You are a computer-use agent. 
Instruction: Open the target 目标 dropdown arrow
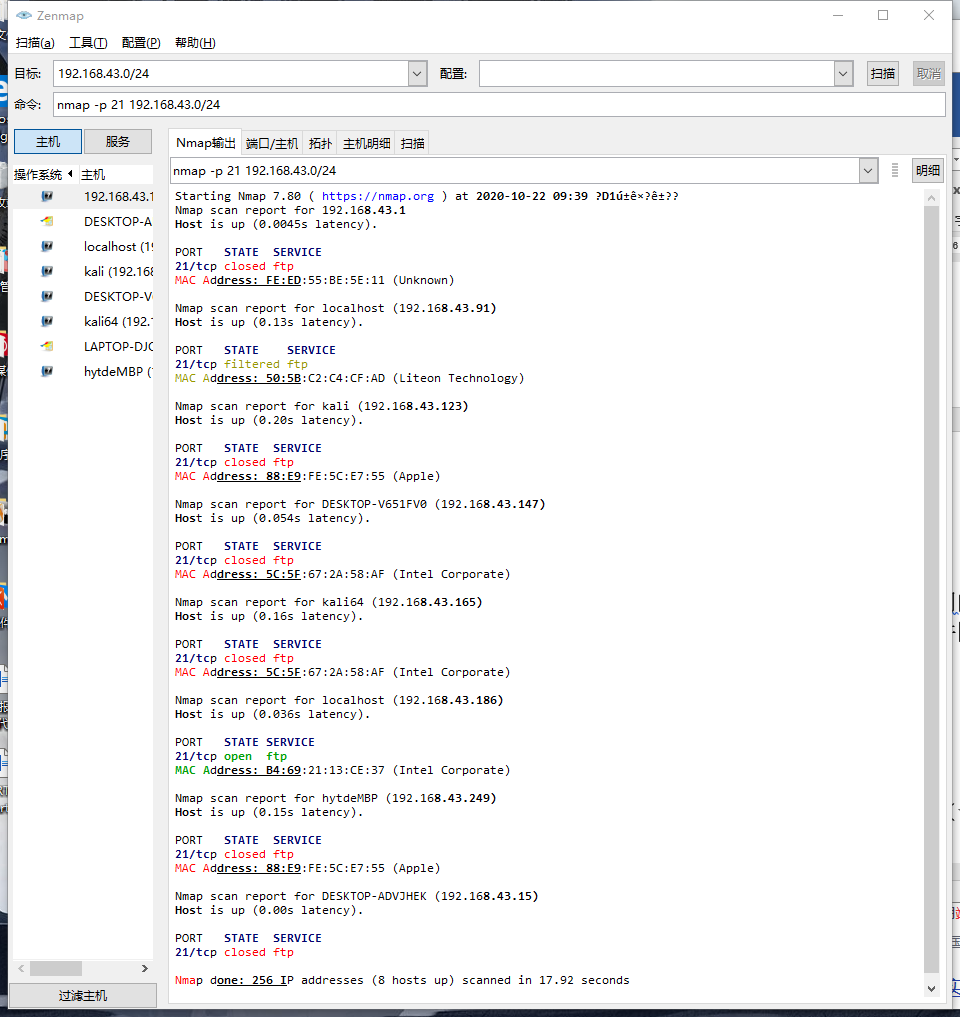pos(417,74)
